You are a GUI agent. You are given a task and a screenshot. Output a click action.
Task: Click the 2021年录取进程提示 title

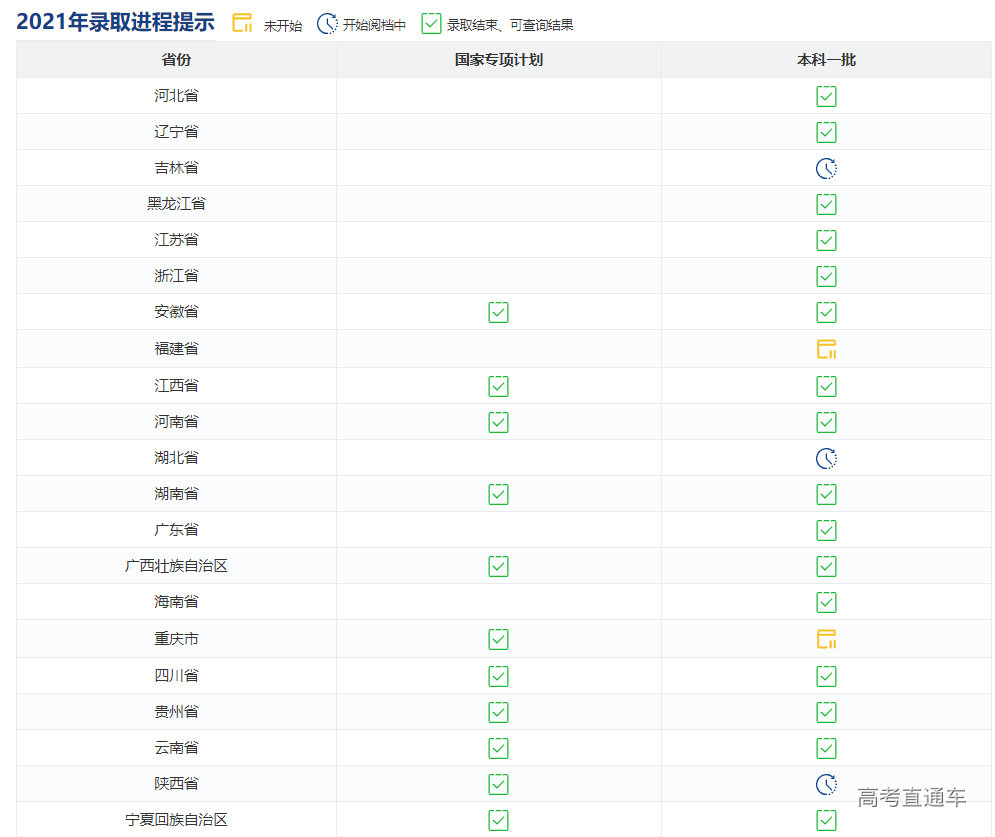click(x=115, y=23)
